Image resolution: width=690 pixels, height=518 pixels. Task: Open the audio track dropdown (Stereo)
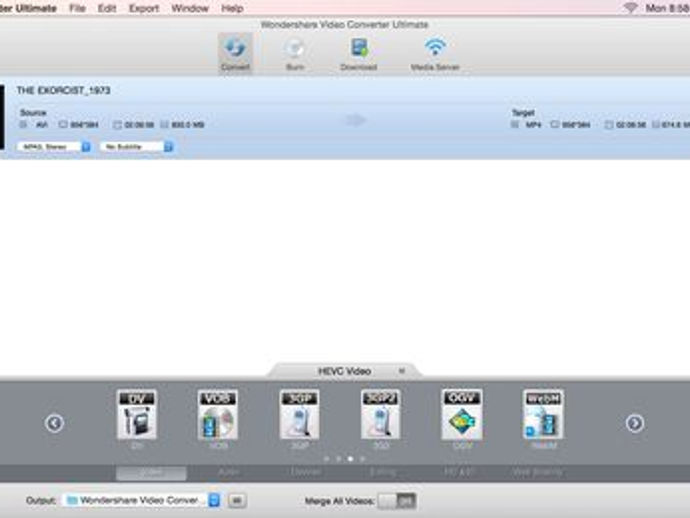(54, 147)
